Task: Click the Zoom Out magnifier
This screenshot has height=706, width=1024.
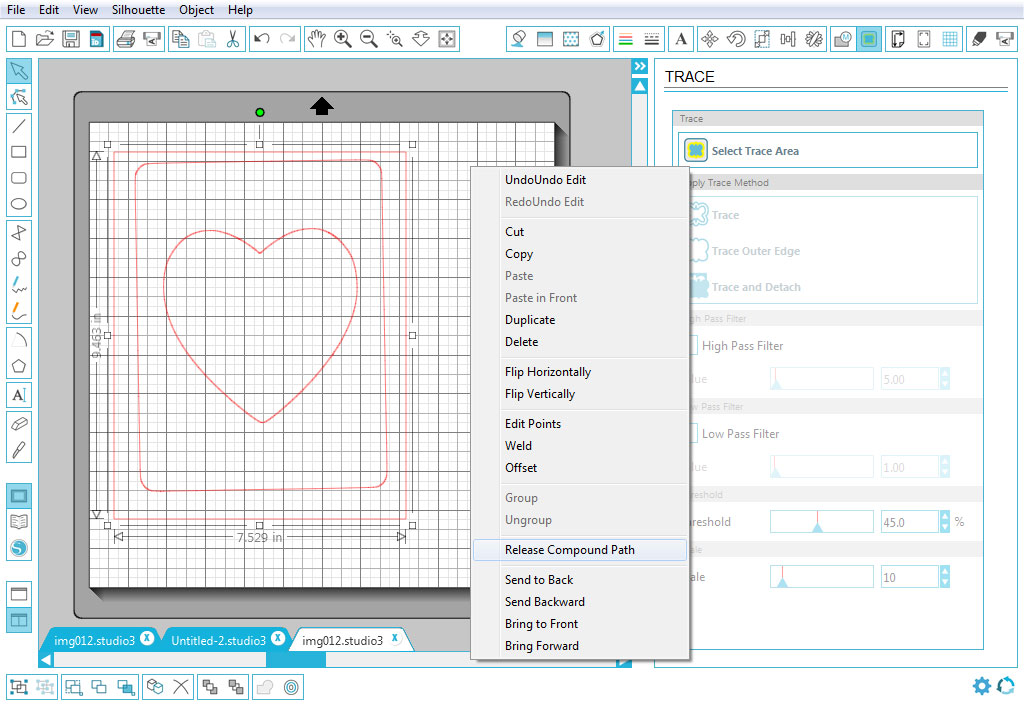Action: click(369, 39)
